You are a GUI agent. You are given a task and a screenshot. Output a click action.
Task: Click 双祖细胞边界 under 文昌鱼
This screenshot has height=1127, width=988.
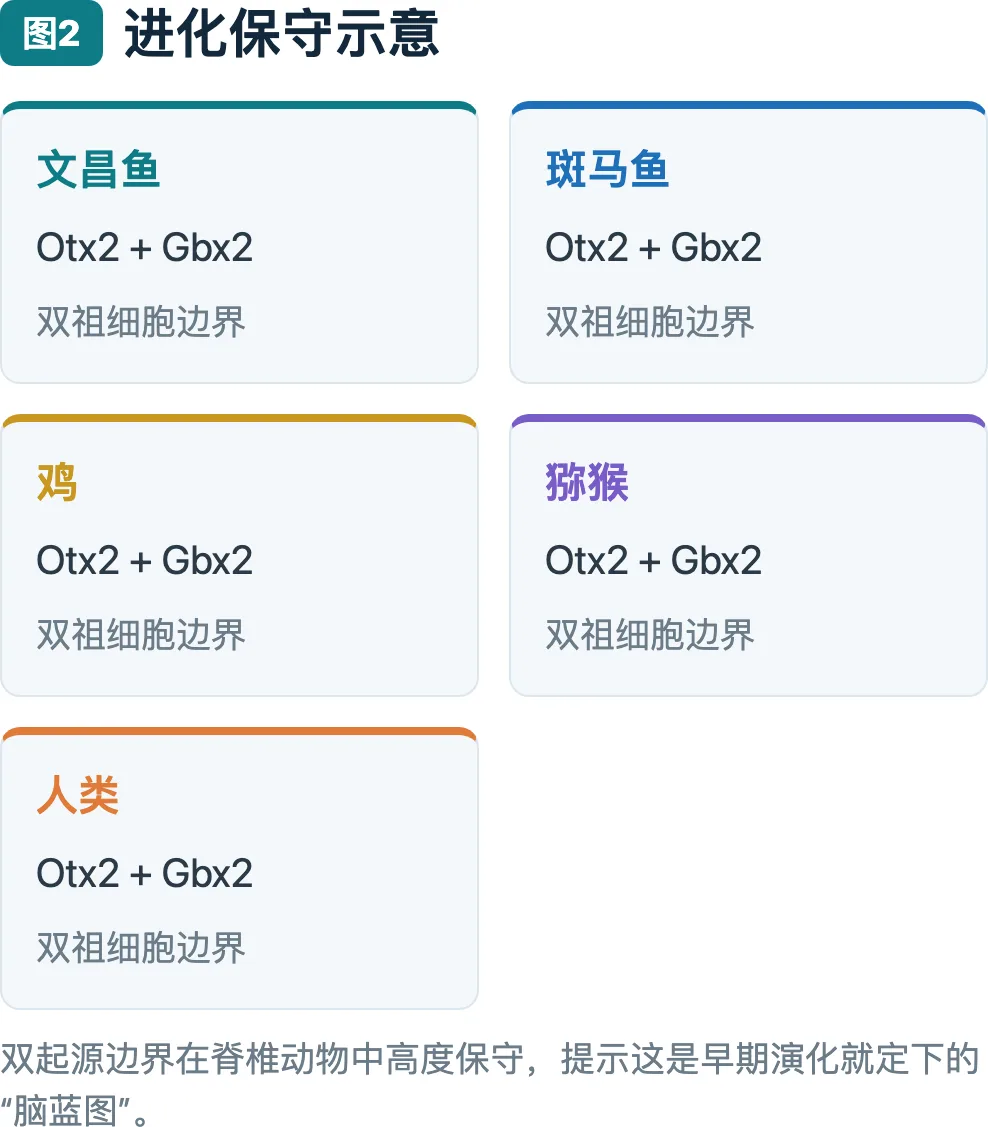141,322
